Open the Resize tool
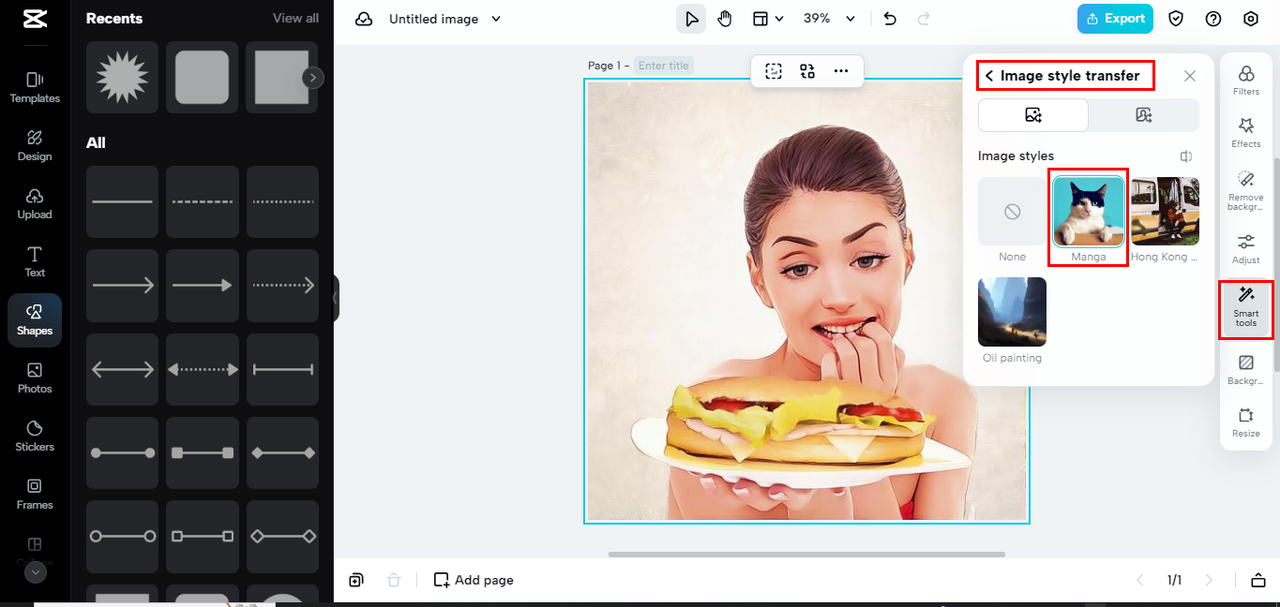This screenshot has height=607, width=1280. pos(1246,423)
